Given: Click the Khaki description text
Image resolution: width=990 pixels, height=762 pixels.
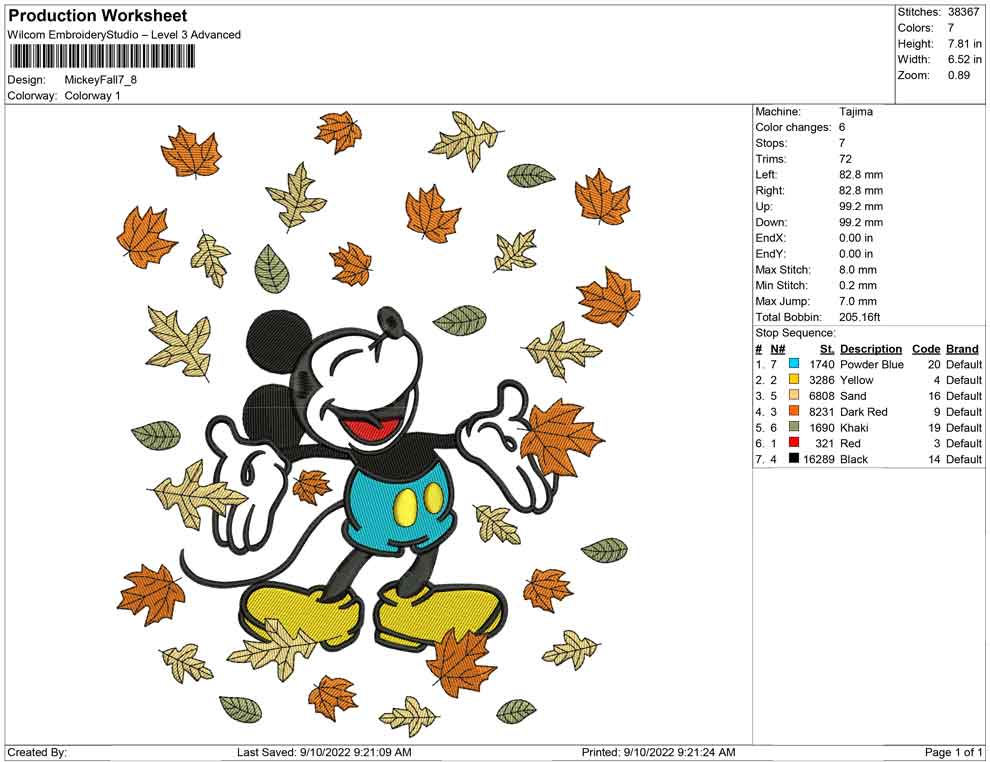Looking at the screenshot, I should (x=854, y=427).
